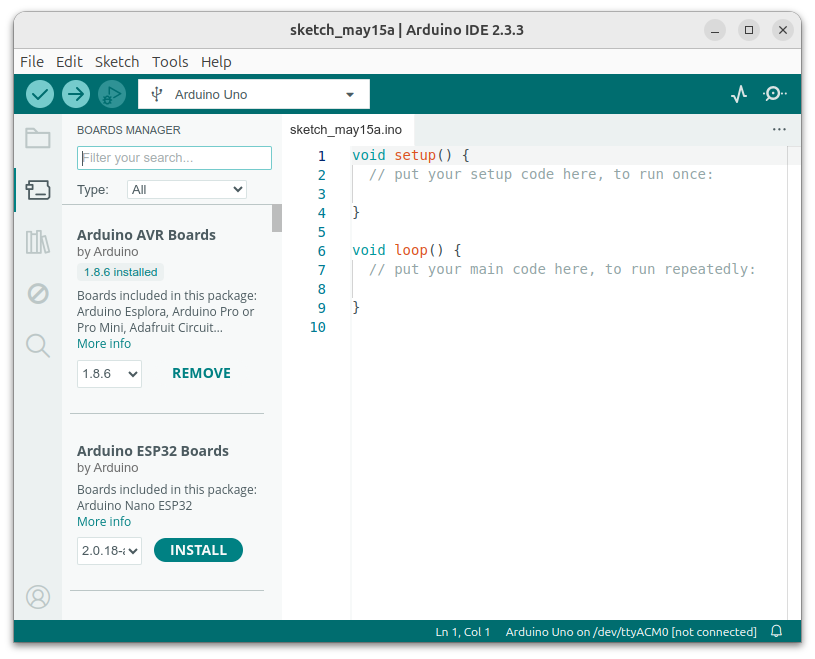Open the Arduino Uno board selector dropdown

click(254, 95)
